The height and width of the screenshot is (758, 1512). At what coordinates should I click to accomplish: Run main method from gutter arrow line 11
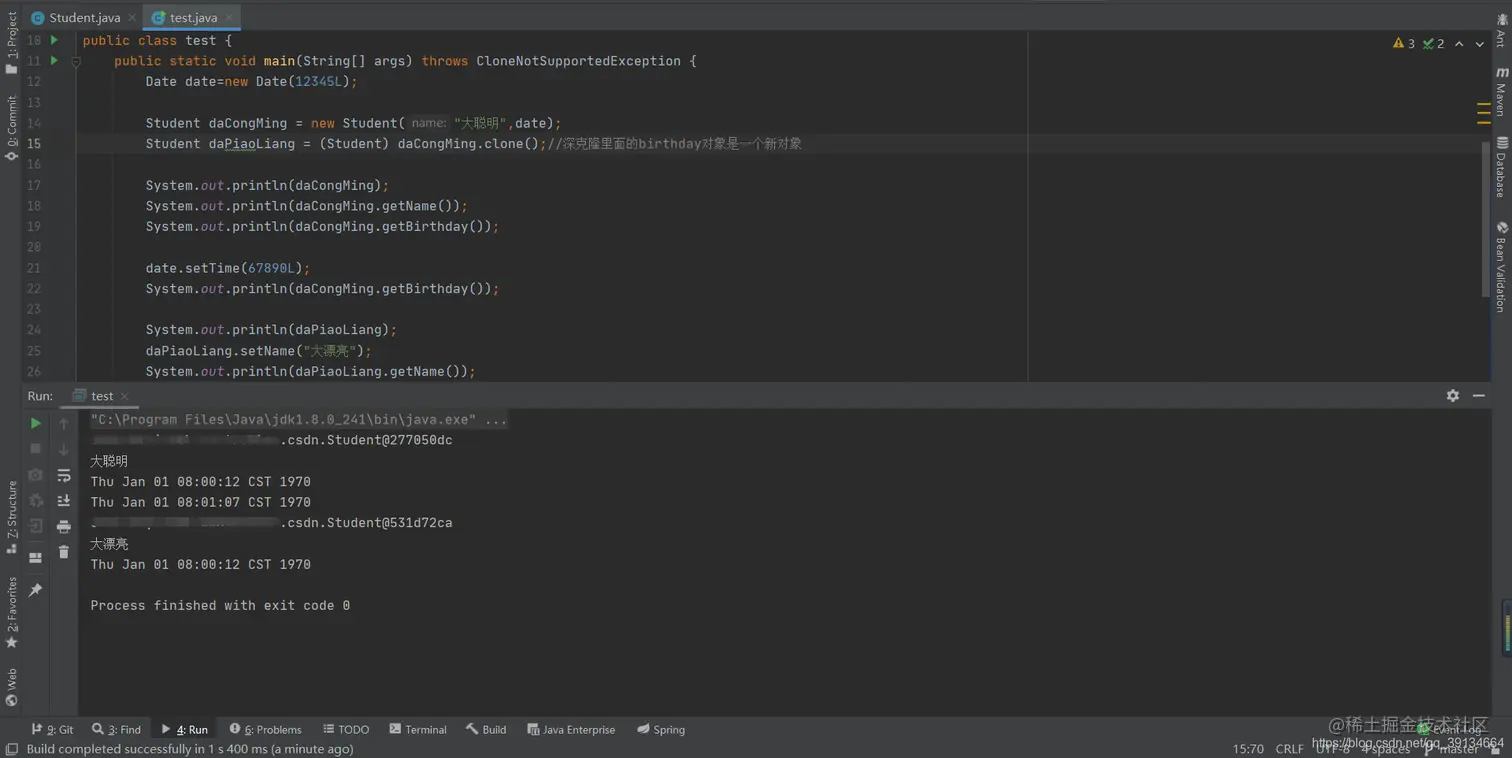pyautogui.click(x=54, y=61)
